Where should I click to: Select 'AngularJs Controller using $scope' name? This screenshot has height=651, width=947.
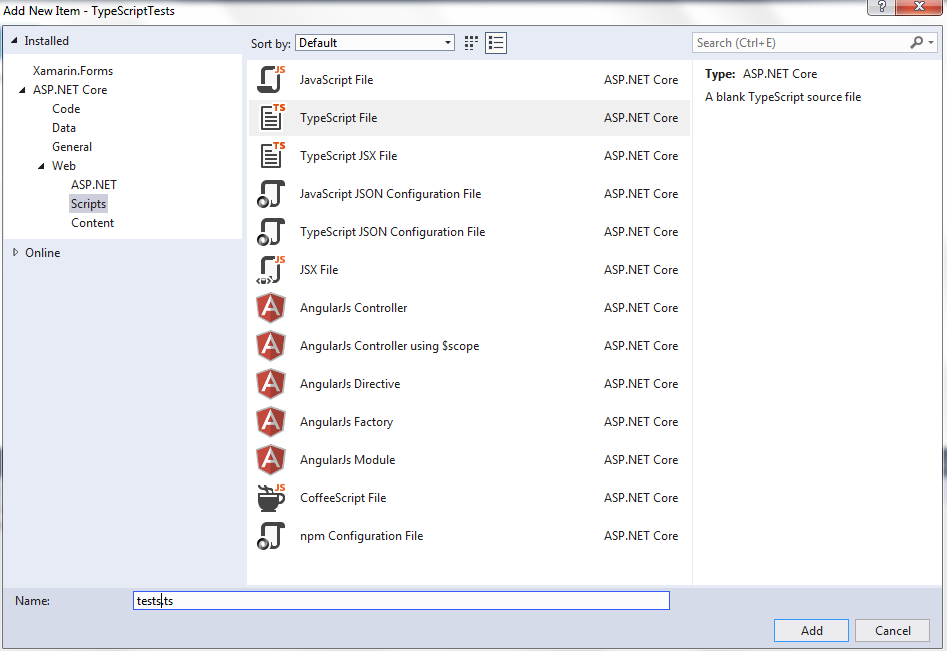[x=390, y=346]
